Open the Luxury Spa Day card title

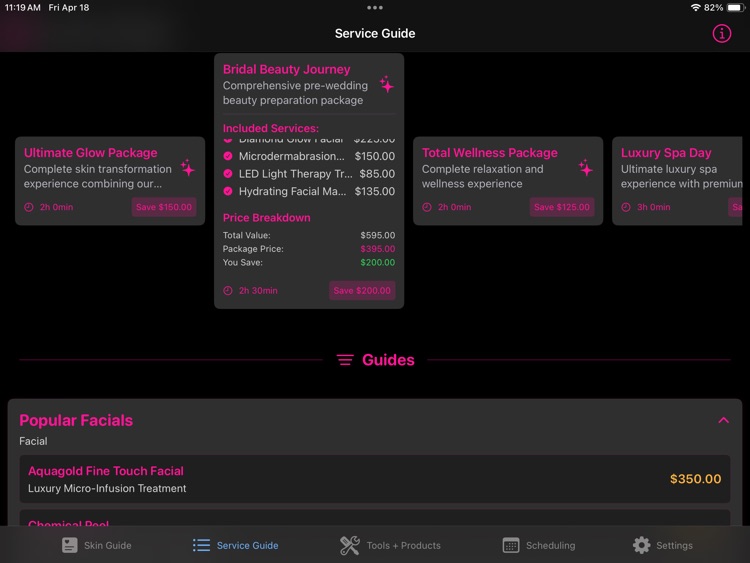[x=666, y=153]
